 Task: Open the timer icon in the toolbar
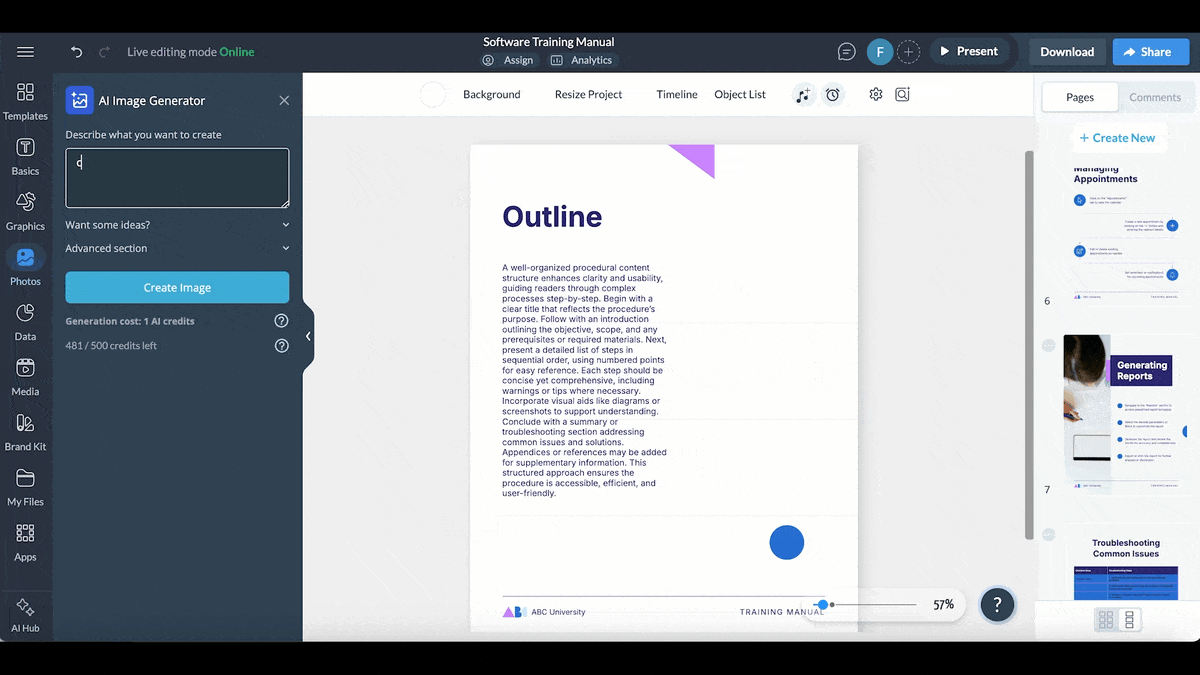click(833, 94)
